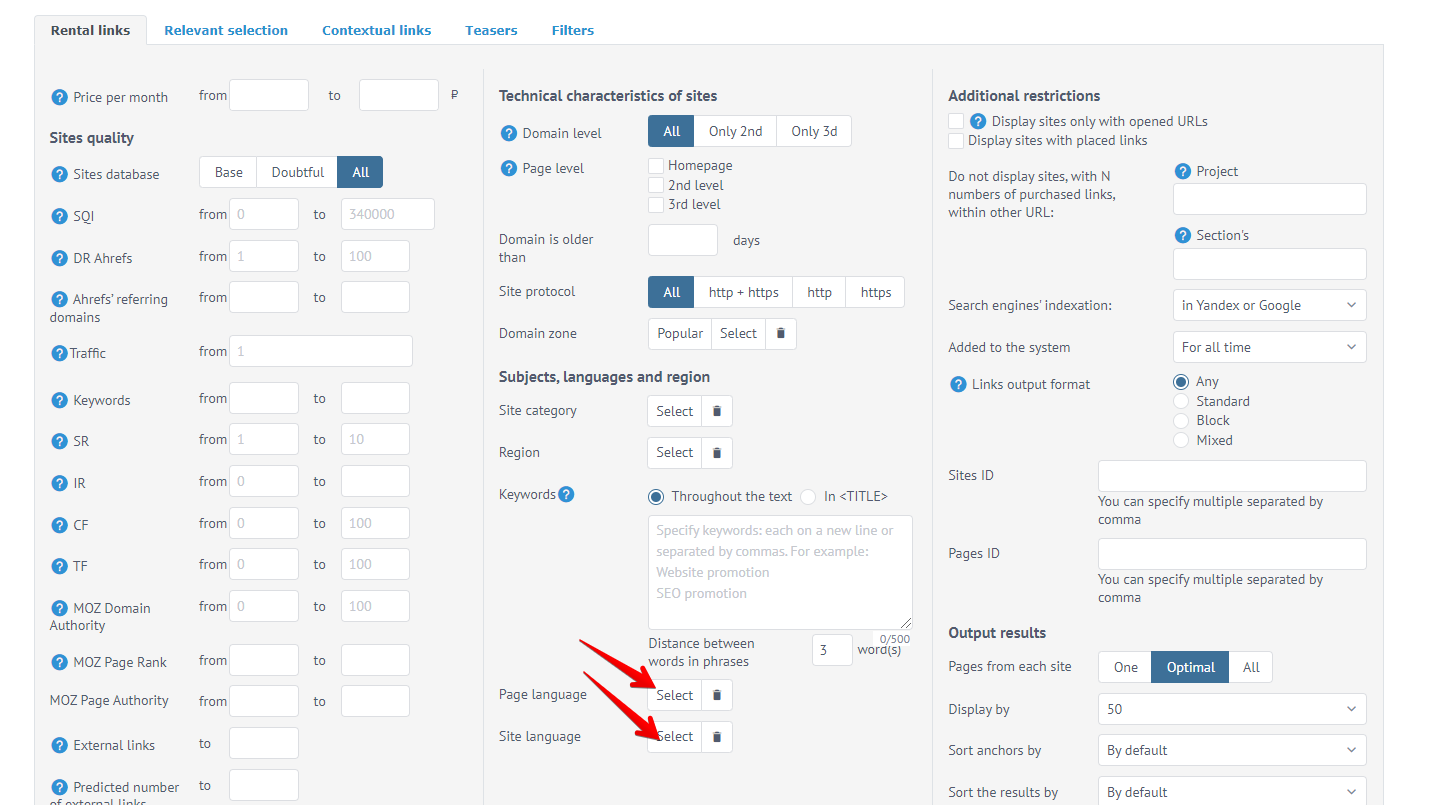The image size is (1446, 805).
Task: Focus the keywords text area
Action: (x=780, y=573)
